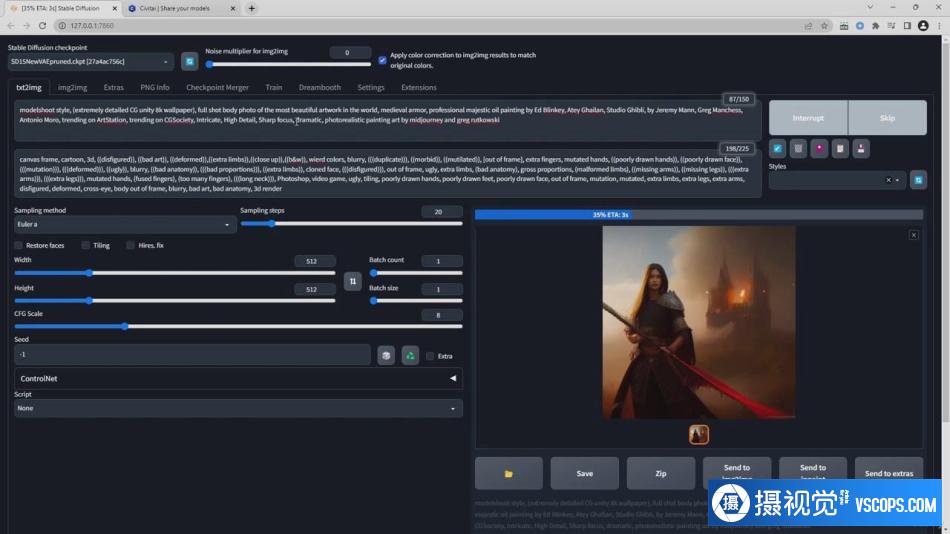
Task: Adjust the Noise multiplier for img2img slider
Action: point(288,64)
